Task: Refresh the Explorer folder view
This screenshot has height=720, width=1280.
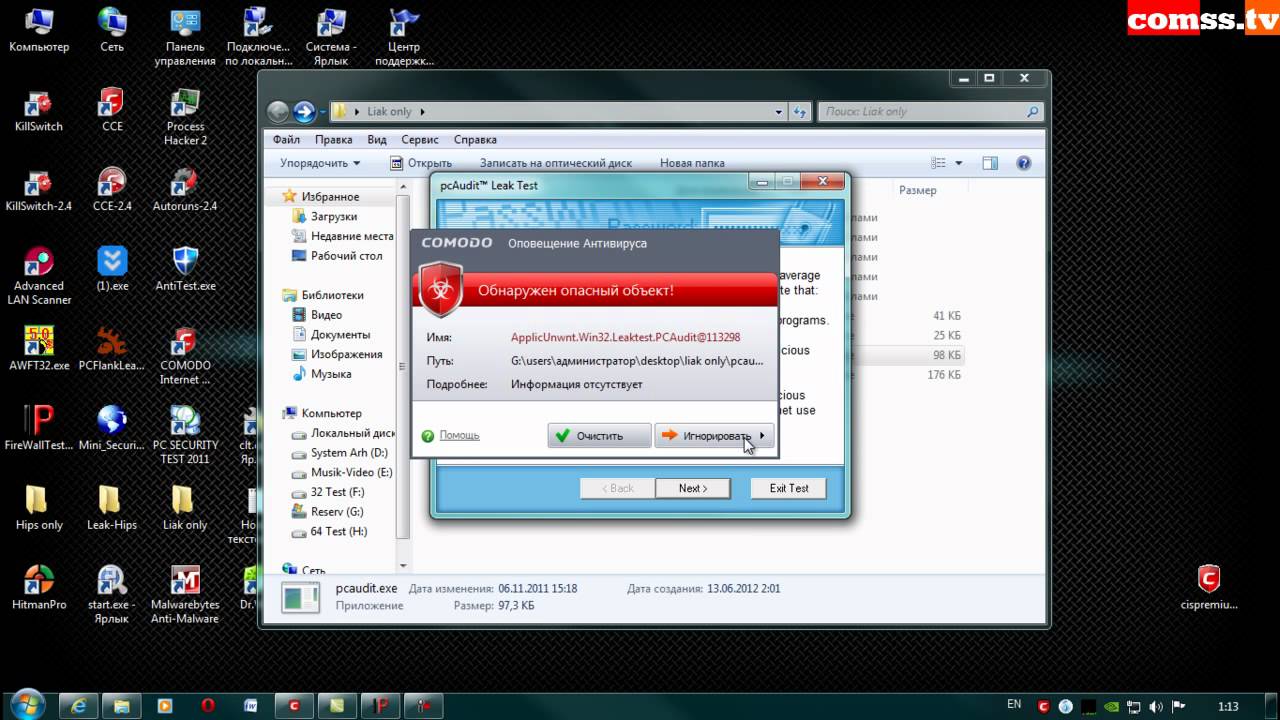Action: click(799, 112)
